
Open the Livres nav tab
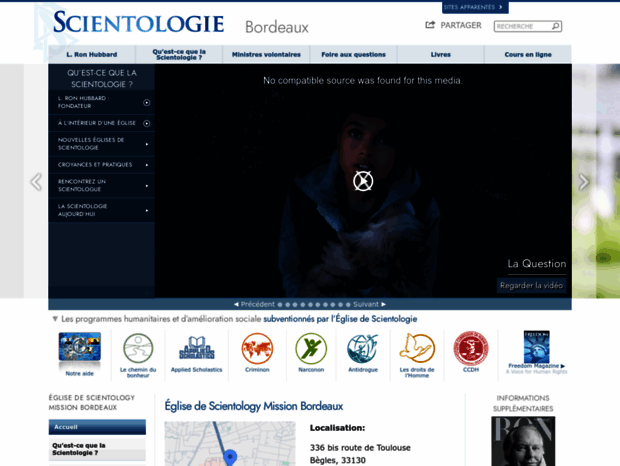[440, 55]
